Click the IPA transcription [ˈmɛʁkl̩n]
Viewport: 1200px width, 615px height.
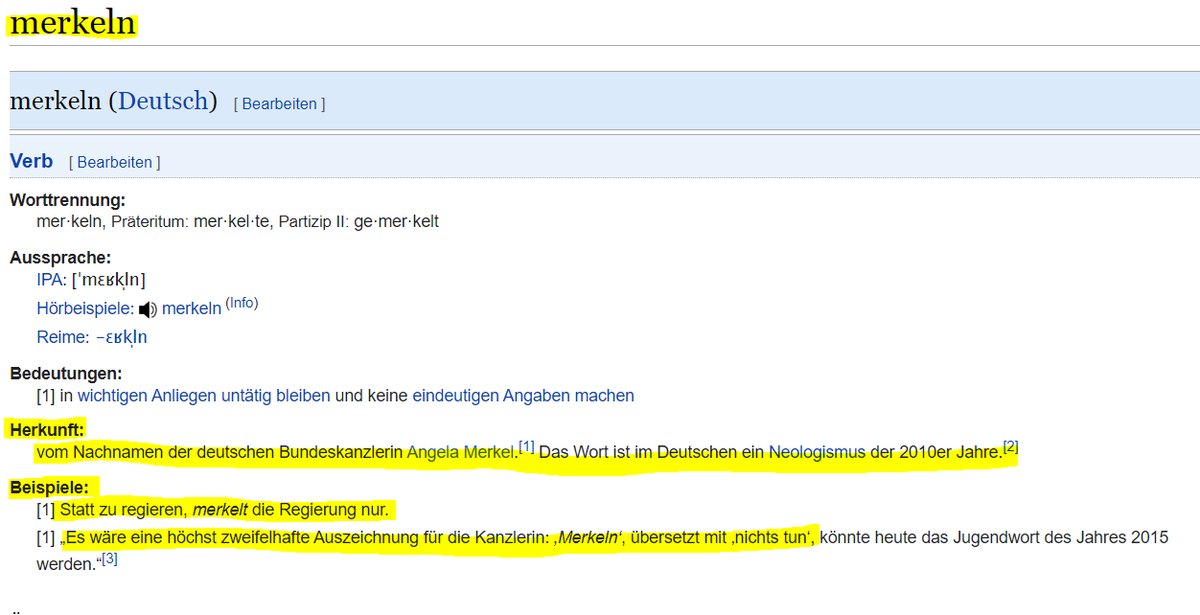click(x=109, y=280)
